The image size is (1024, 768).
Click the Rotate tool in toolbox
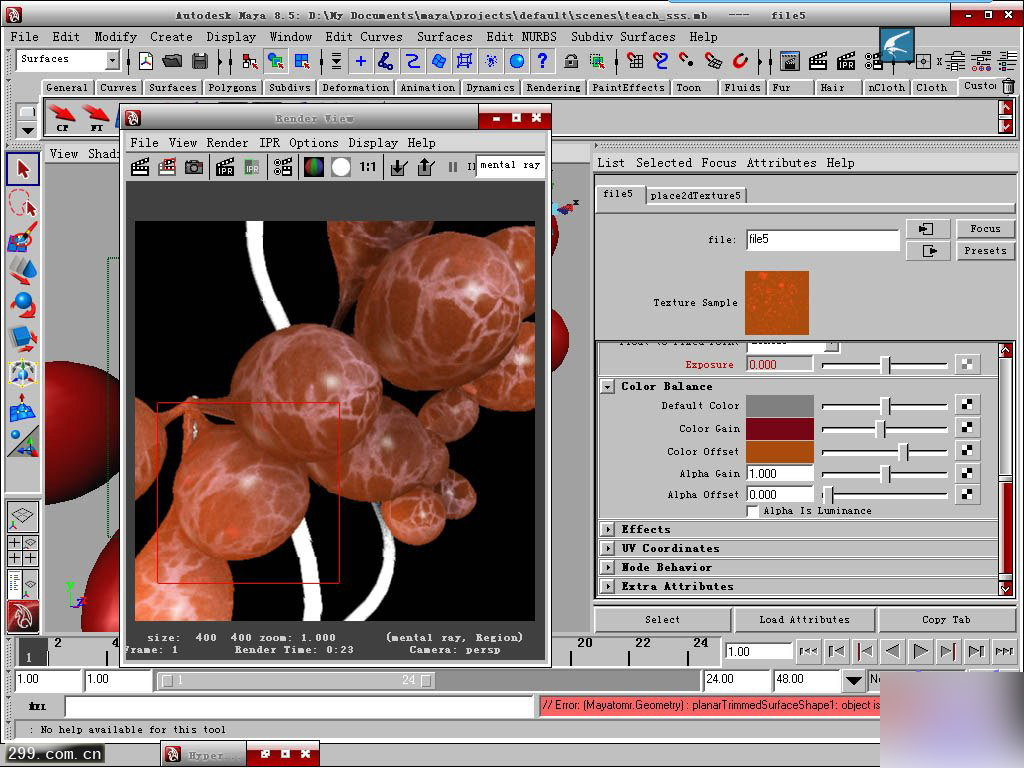click(22, 304)
